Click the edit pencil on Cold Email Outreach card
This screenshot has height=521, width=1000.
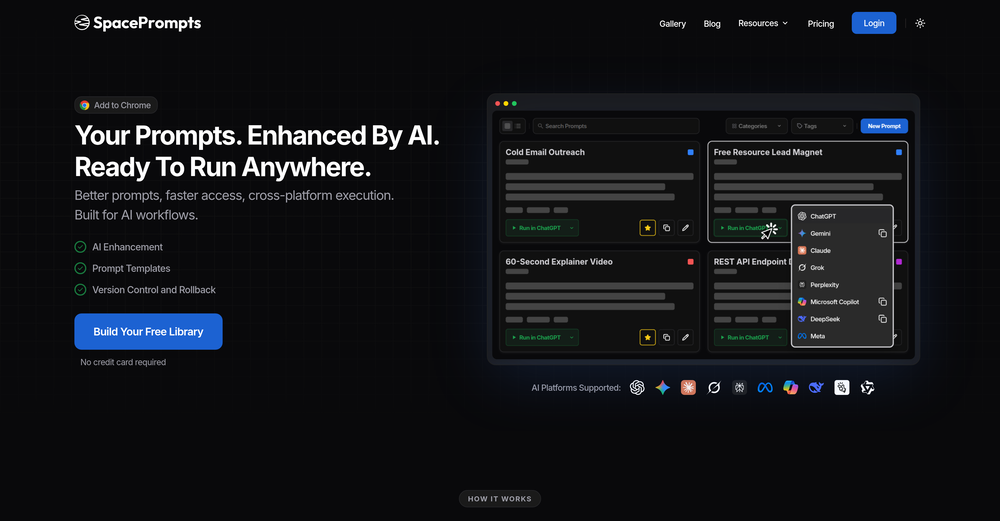685,228
